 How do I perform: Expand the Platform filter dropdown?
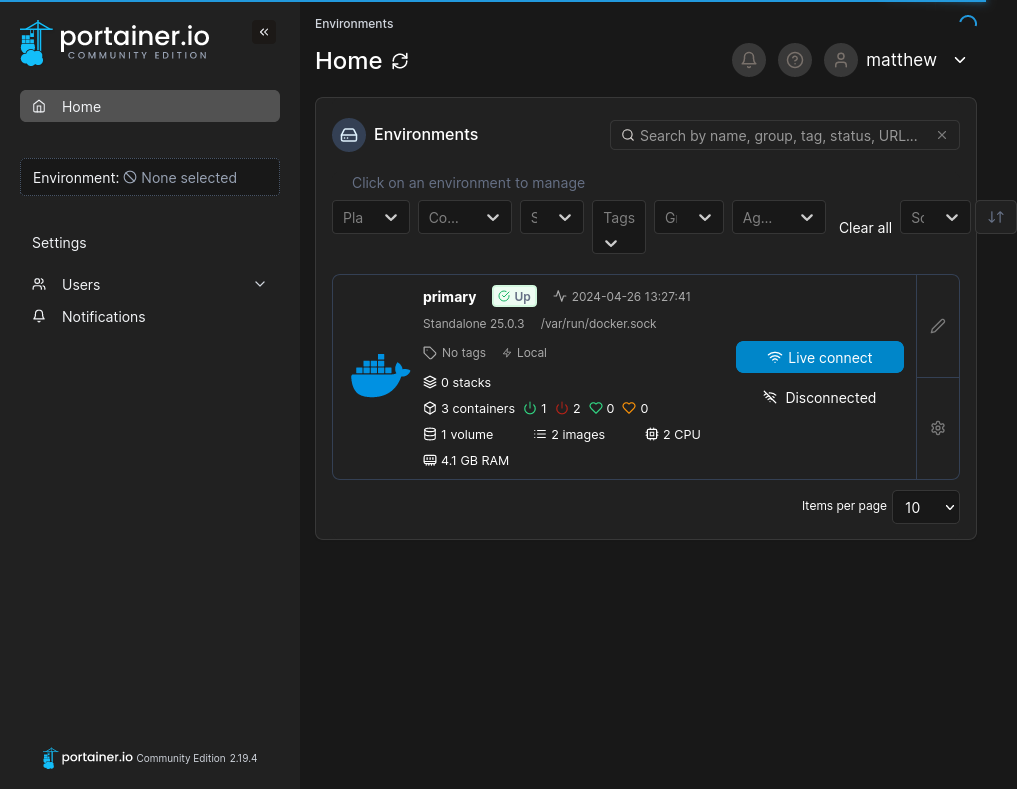[x=370, y=217]
